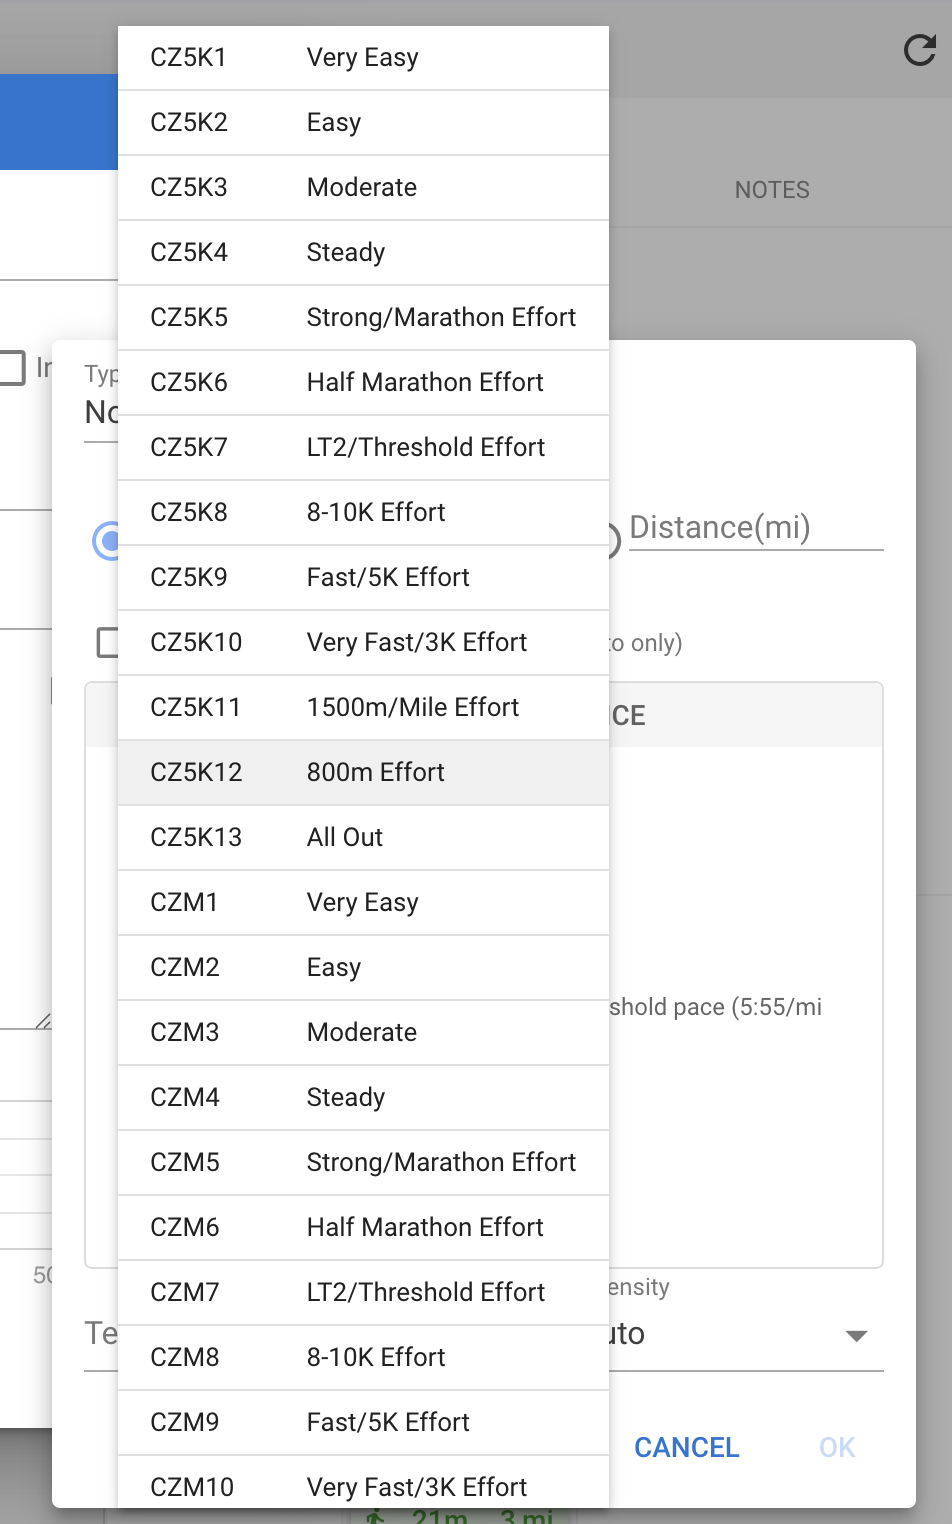Select CZM1 Very Easy option

pyautogui.click(x=363, y=903)
